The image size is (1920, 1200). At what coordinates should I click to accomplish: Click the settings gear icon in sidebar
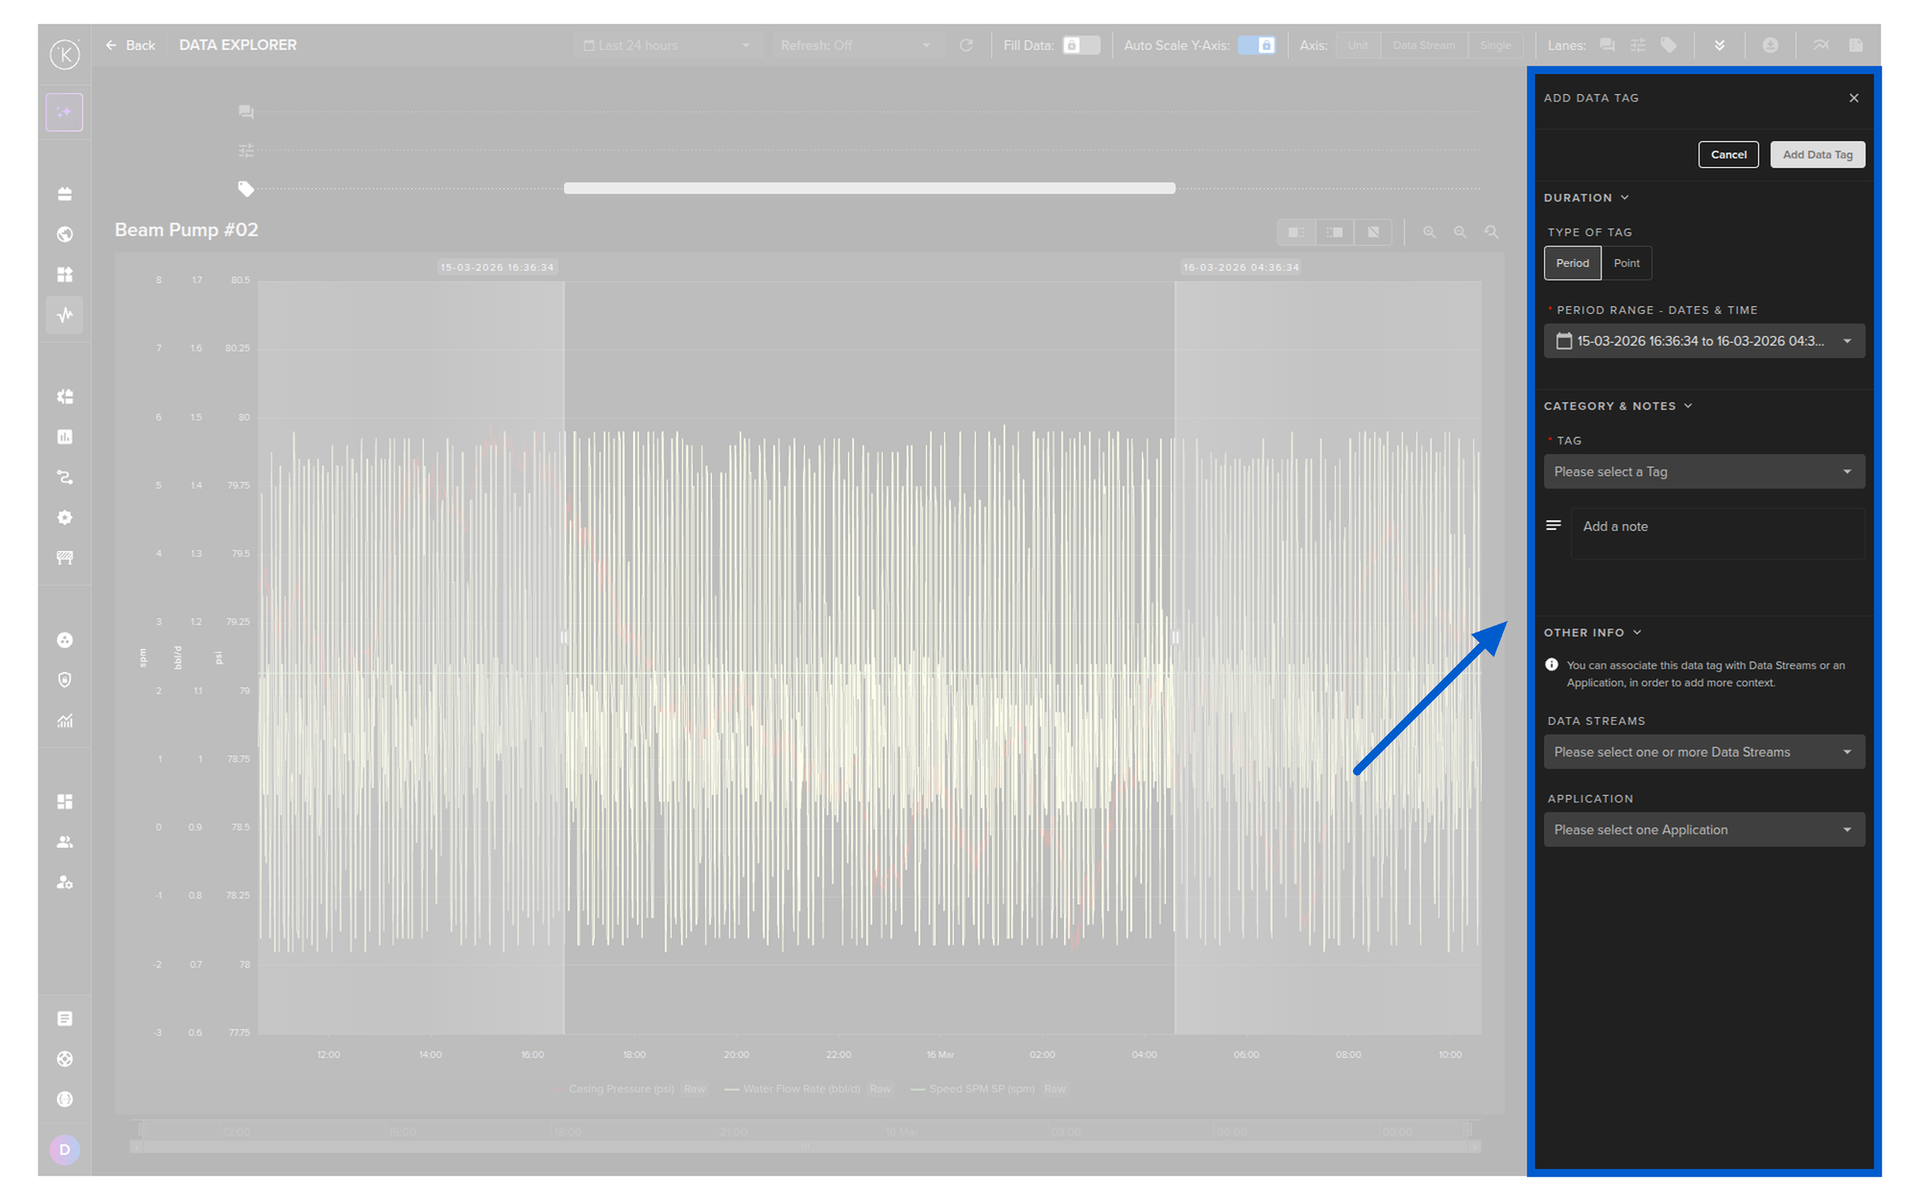(65, 517)
